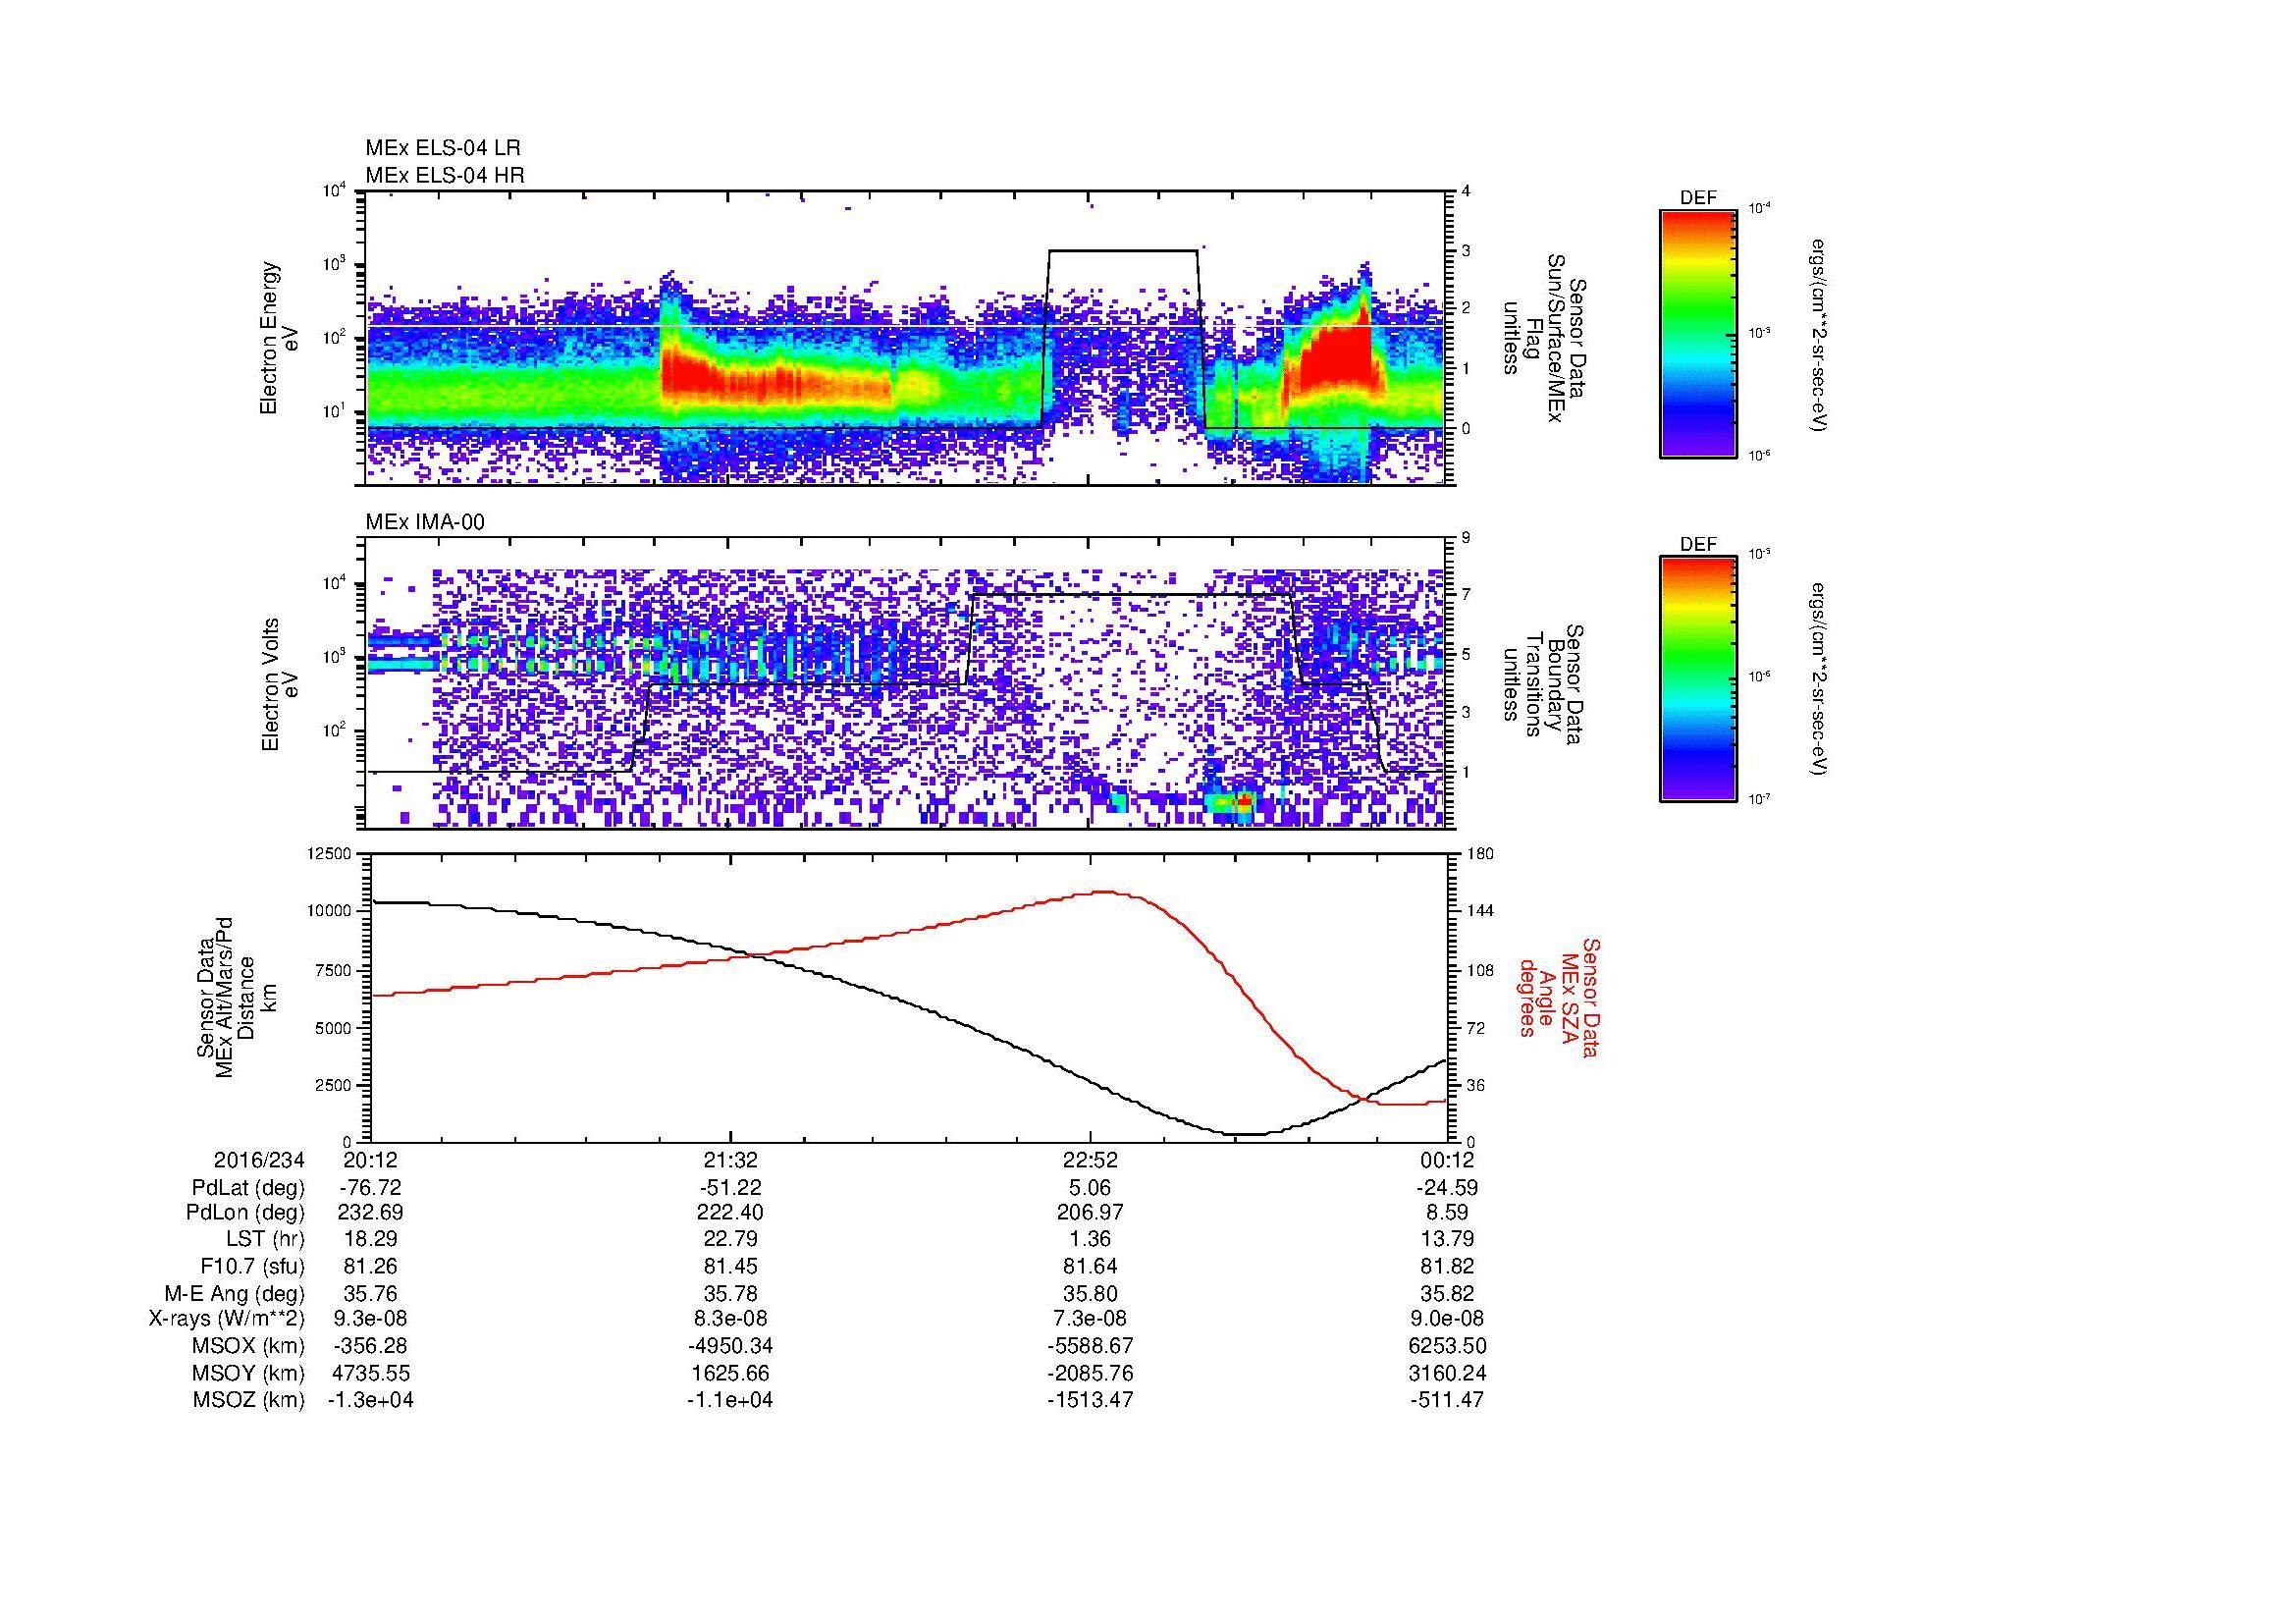
Task: Click the LST value '13.79'
Action: pyautogui.click(x=1447, y=1240)
